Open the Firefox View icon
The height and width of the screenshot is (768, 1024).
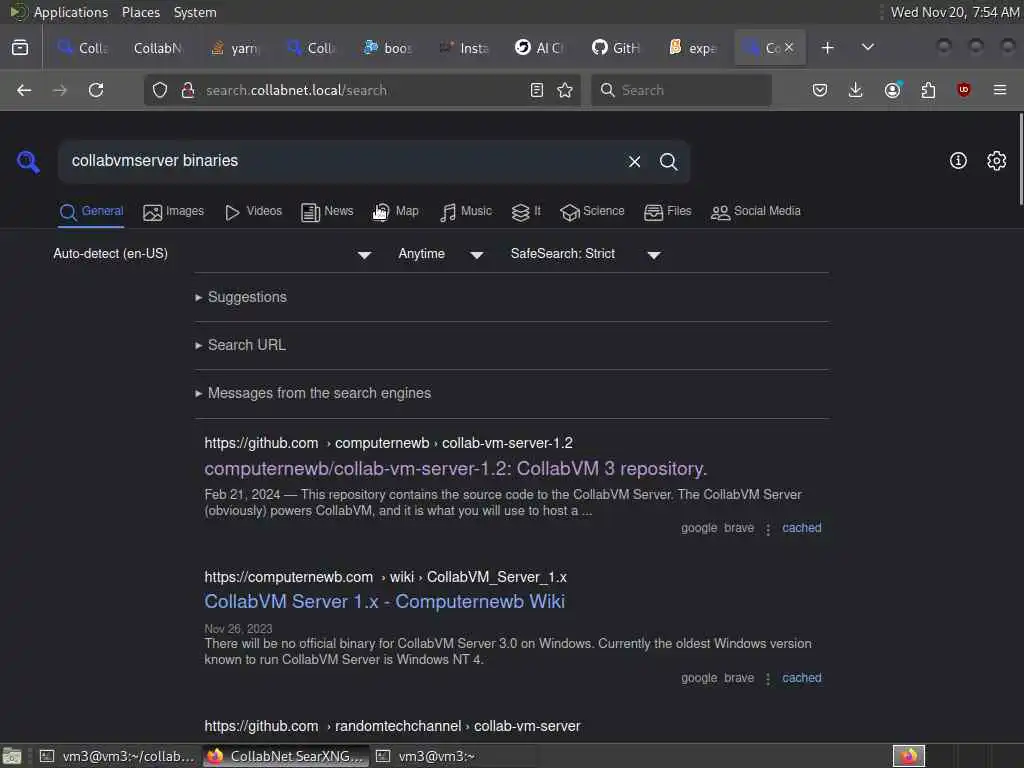(20, 47)
